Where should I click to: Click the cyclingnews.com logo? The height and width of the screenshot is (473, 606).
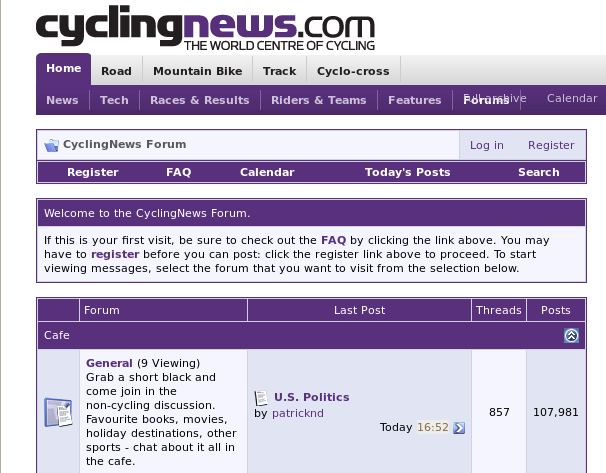point(205,28)
